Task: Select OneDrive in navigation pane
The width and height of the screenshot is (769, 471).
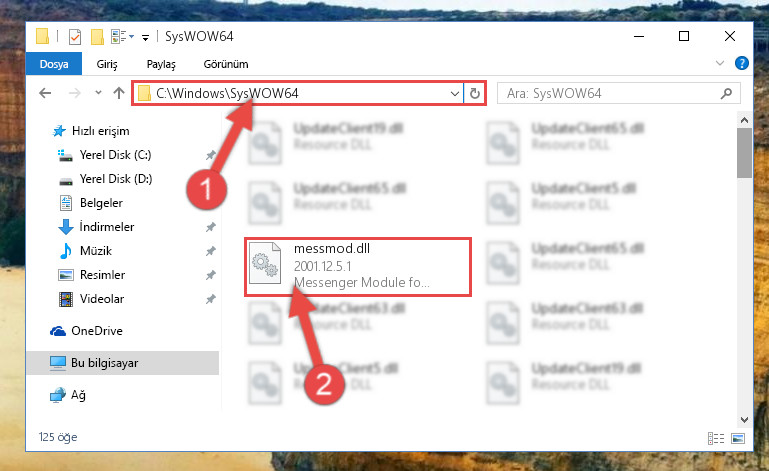Action: pyautogui.click(x=97, y=331)
